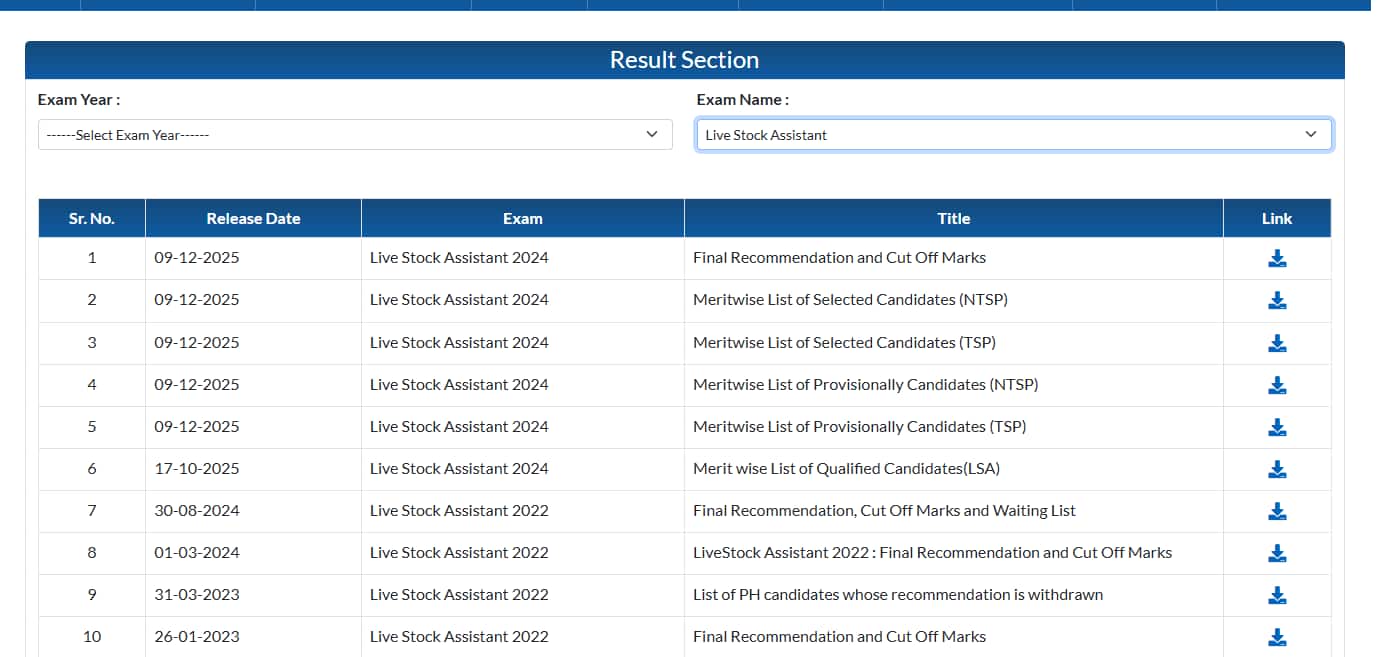This screenshot has height=657, width=1380.
Task: Open the Exam Name dropdown
Action: pos(1013,135)
